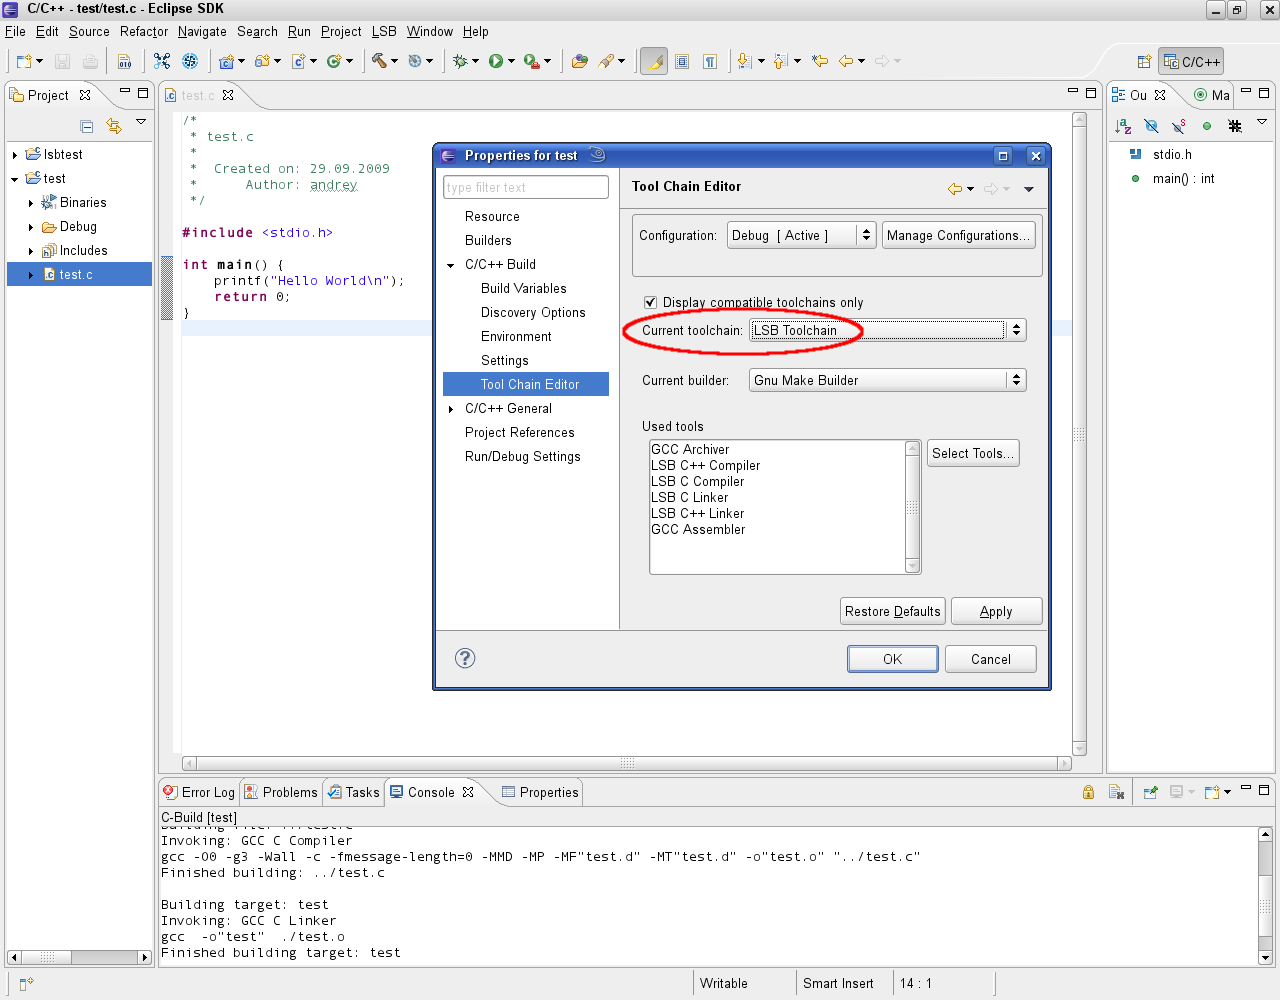This screenshot has height=1000, width=1280.
Task: Click the Debug (bug) toolbar icon
Action: (460, 61)
